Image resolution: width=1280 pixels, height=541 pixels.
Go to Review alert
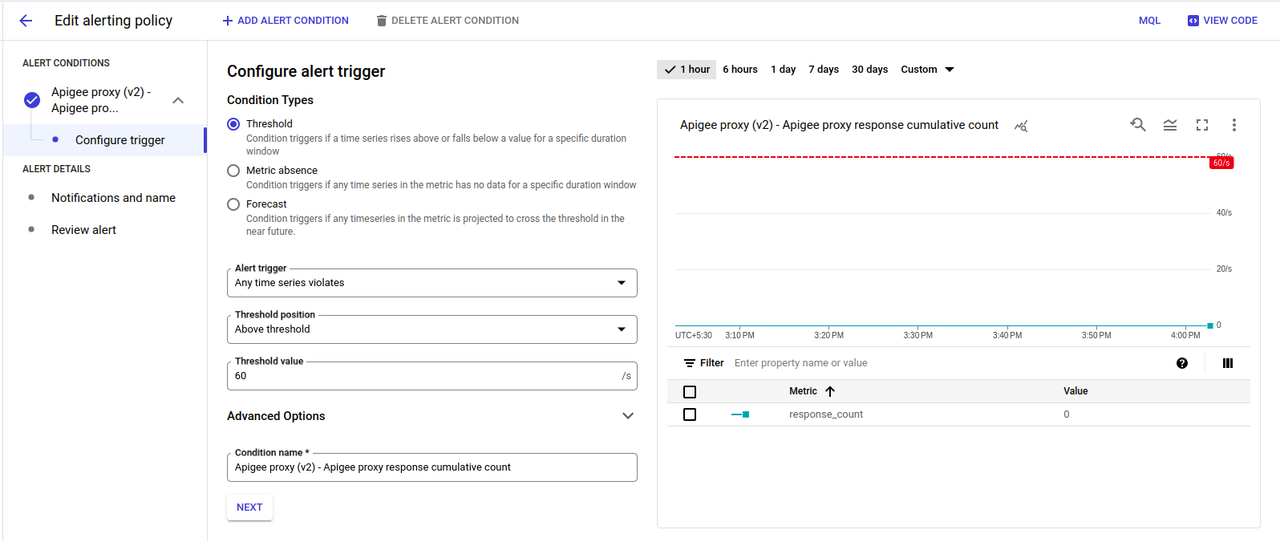point(84,230)
